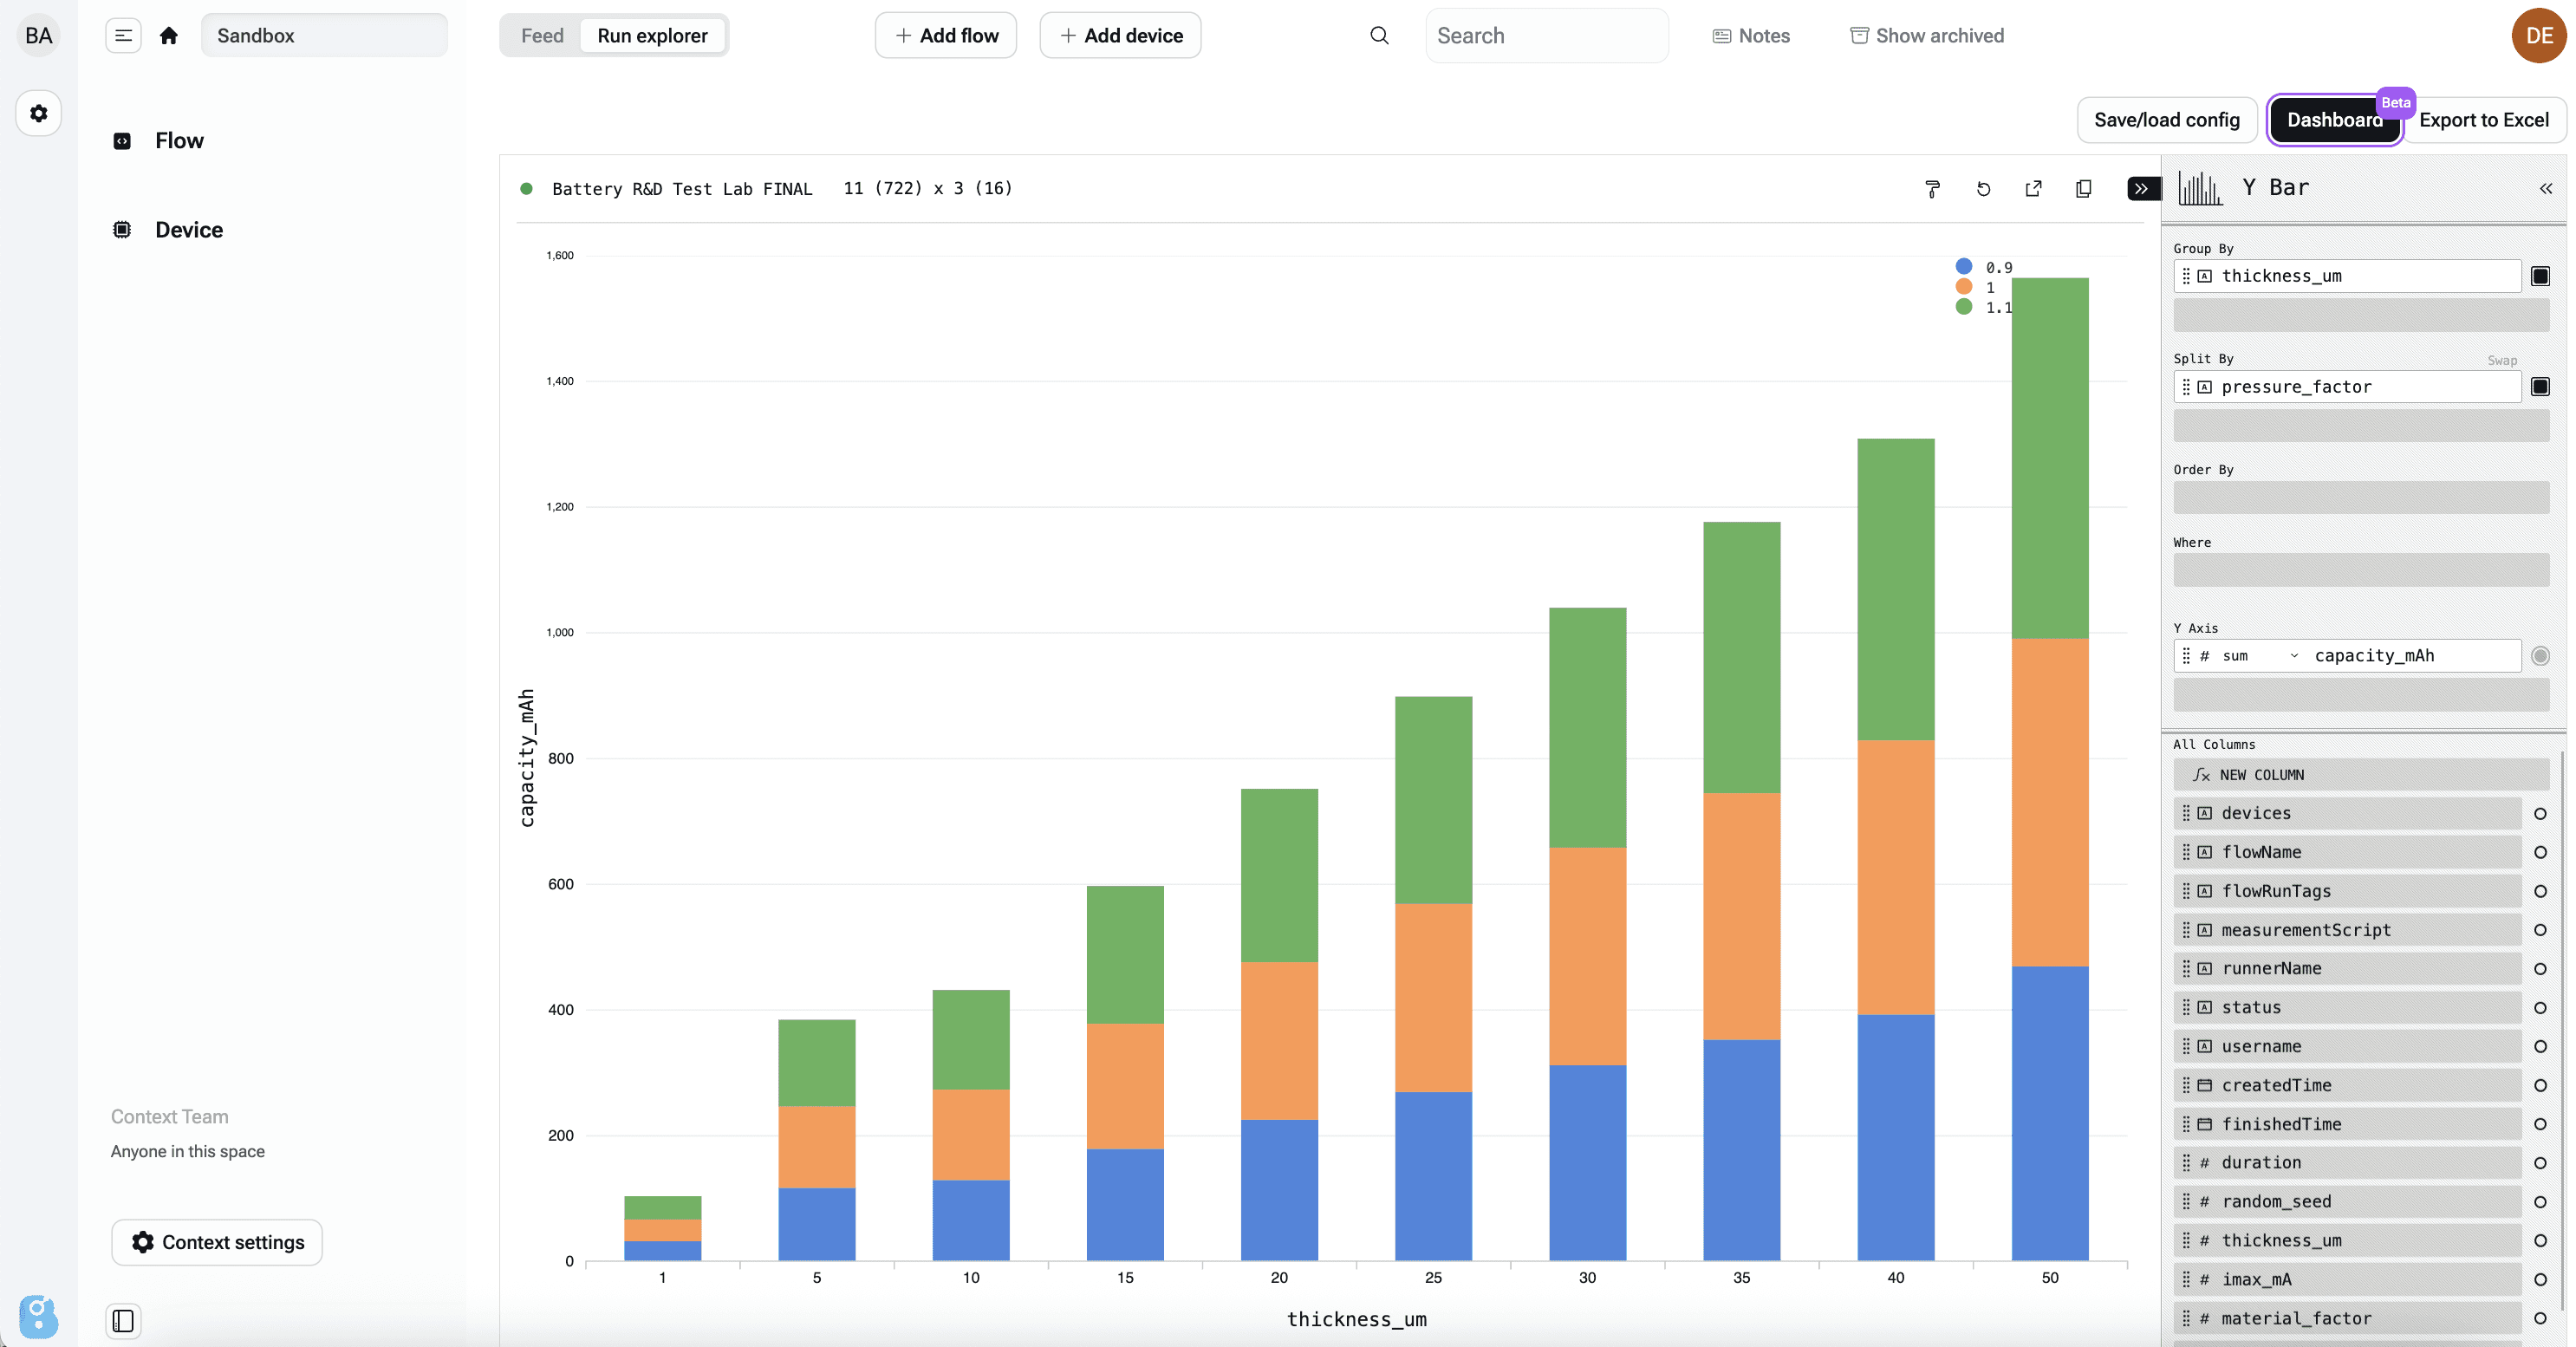
Task: Click the Add flow button
Action: (x=945, y=36)
